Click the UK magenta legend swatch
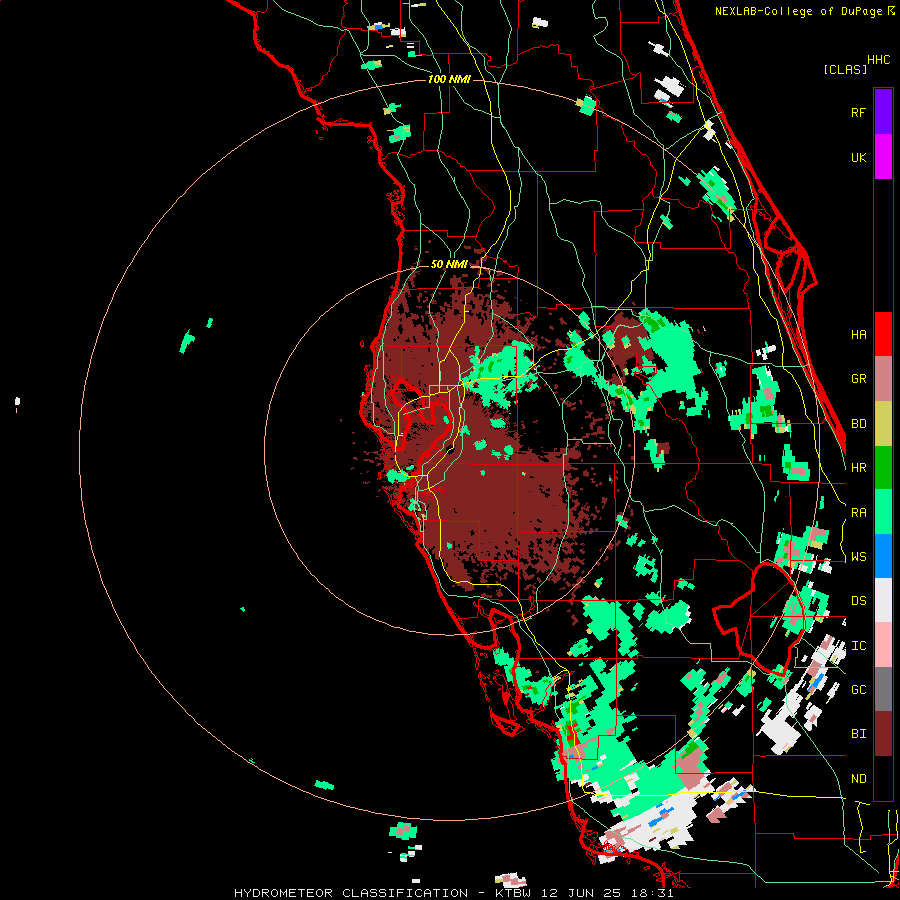900x900 pixels. [883, 157]
